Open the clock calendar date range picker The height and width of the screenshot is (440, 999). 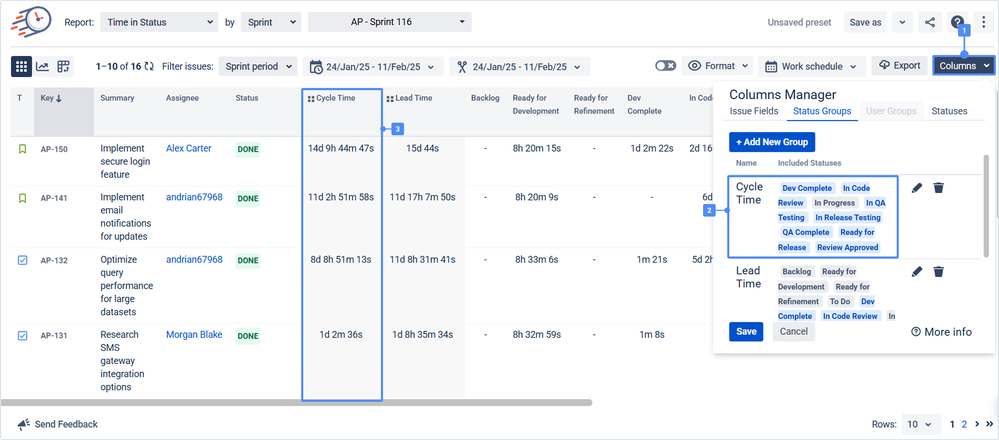(373, 66)
